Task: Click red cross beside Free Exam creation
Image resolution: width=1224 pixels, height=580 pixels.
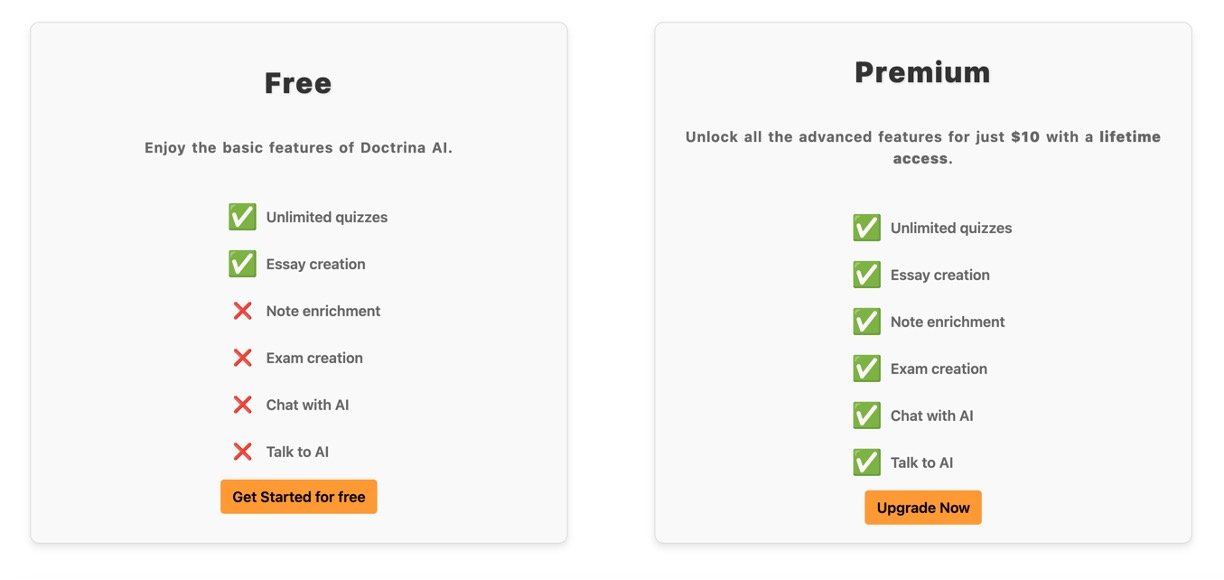Action: (242, 358)
